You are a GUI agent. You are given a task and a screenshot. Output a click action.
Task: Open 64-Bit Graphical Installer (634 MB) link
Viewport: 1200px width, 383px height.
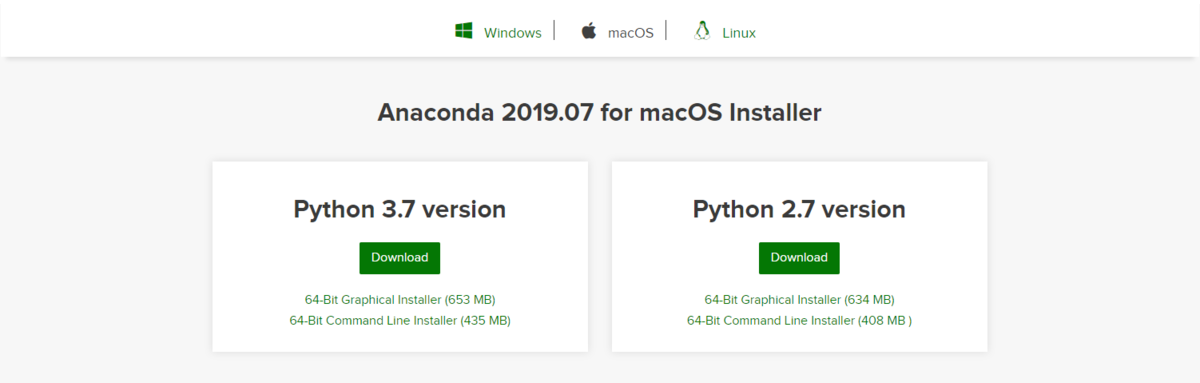(799, 299)
